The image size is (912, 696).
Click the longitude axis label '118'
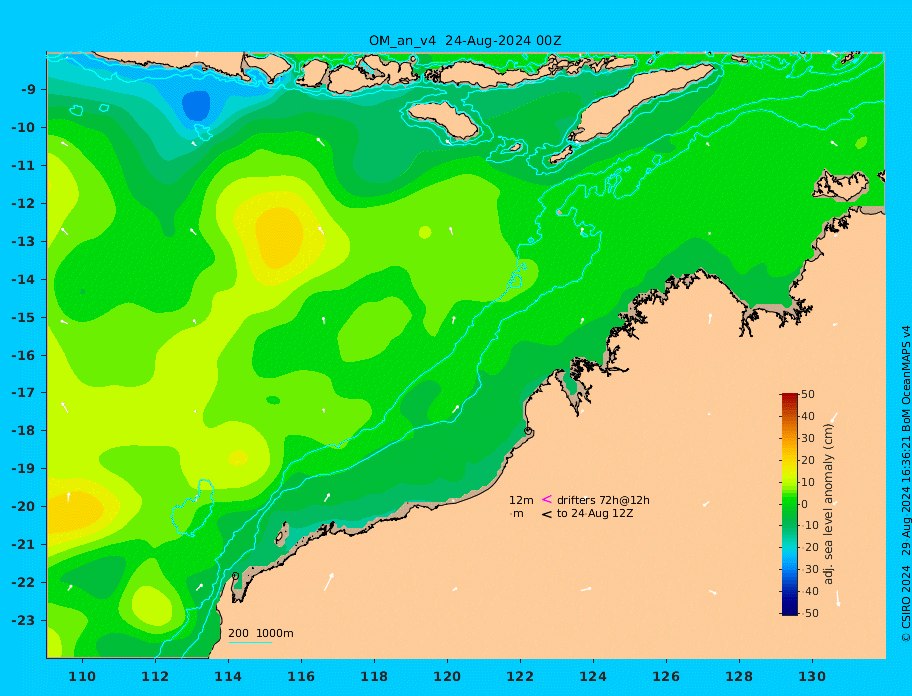pyautogui.click(x=374, y=677)
